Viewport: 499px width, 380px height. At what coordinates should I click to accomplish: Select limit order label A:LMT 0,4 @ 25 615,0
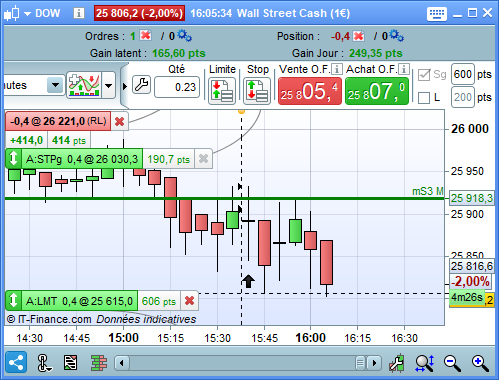(79, 301)
